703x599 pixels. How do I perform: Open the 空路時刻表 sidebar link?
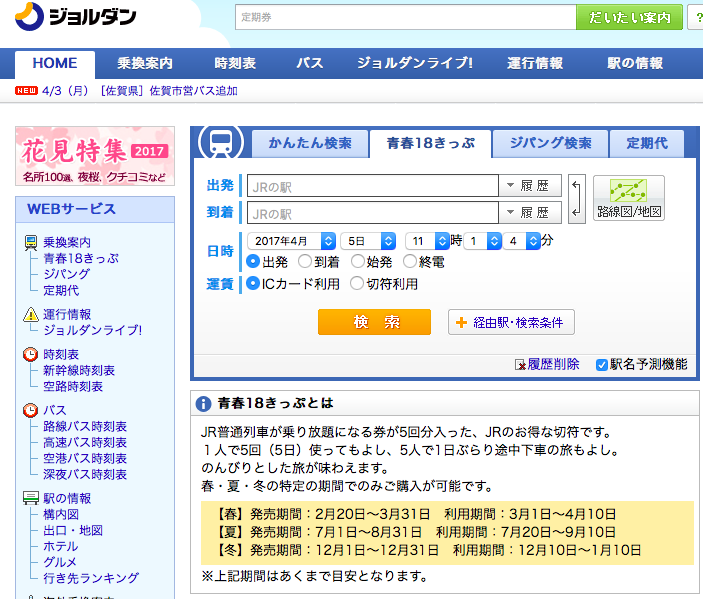click(73, 386)
